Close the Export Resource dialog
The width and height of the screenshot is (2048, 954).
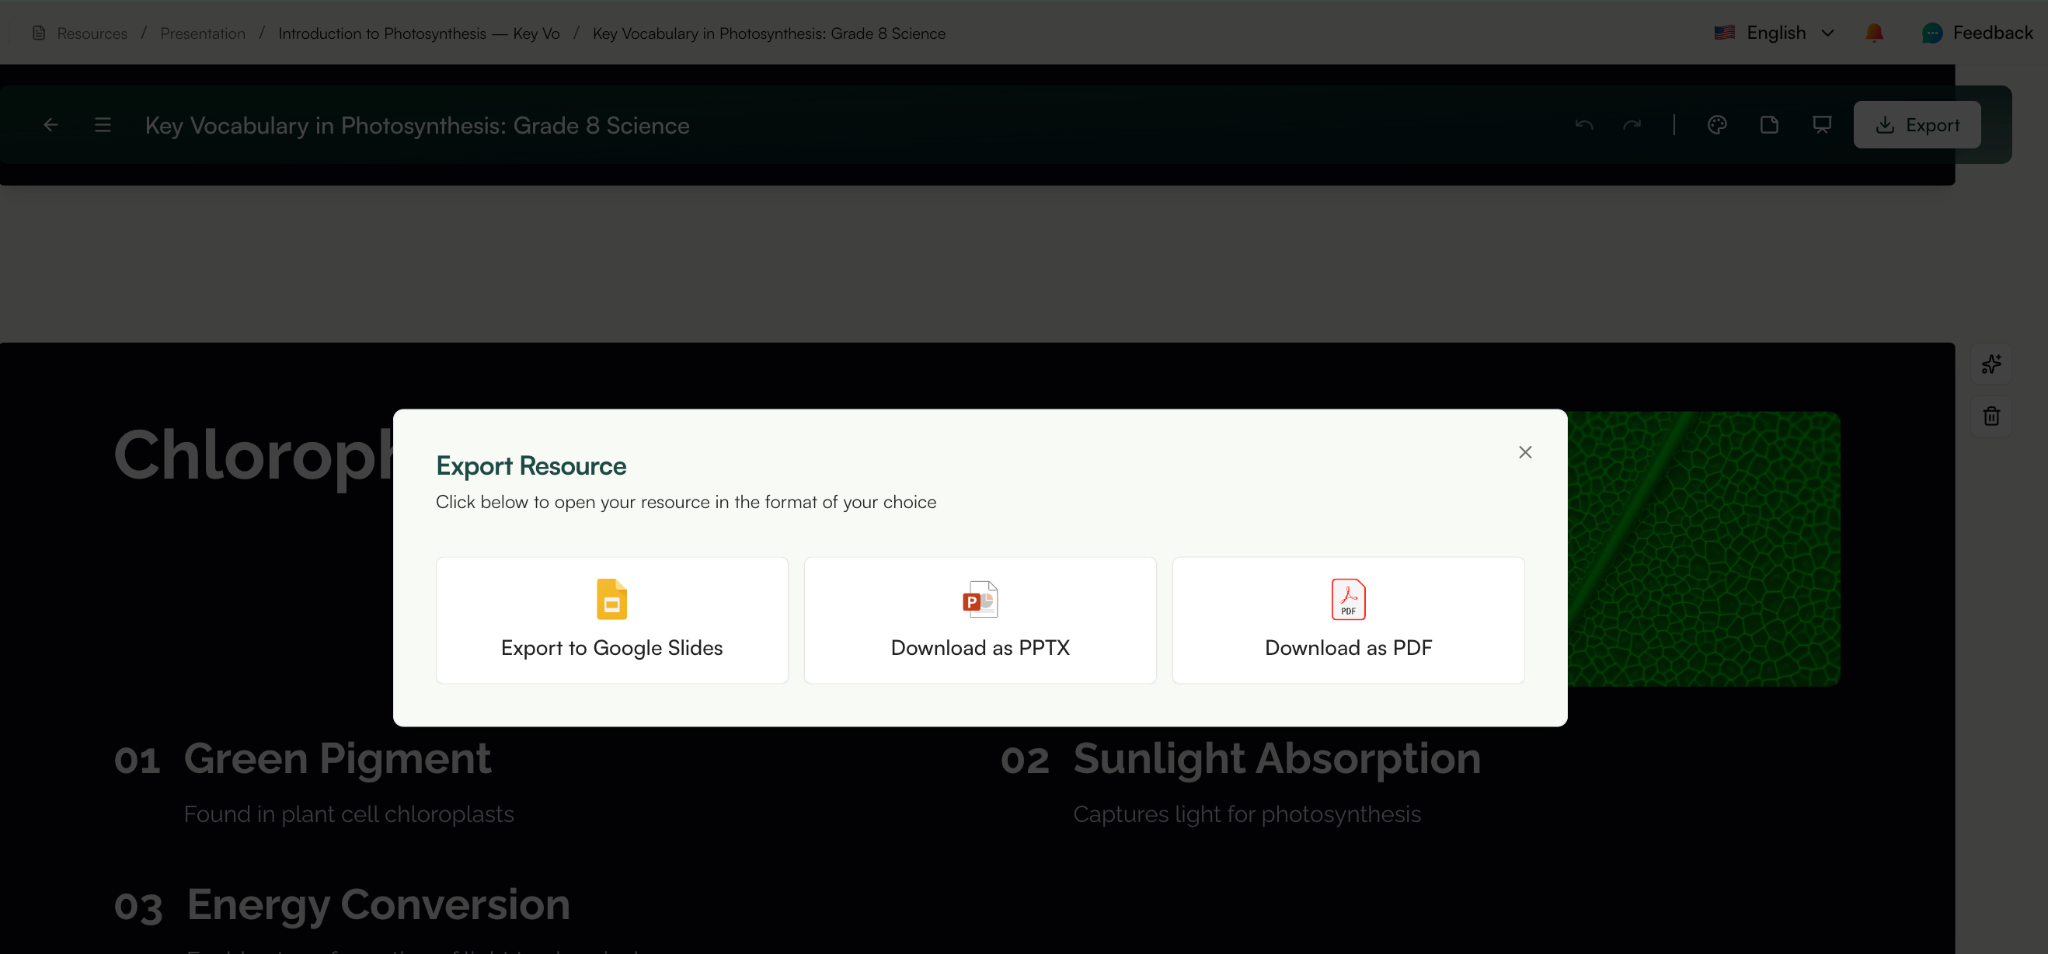click(1524, 452)
